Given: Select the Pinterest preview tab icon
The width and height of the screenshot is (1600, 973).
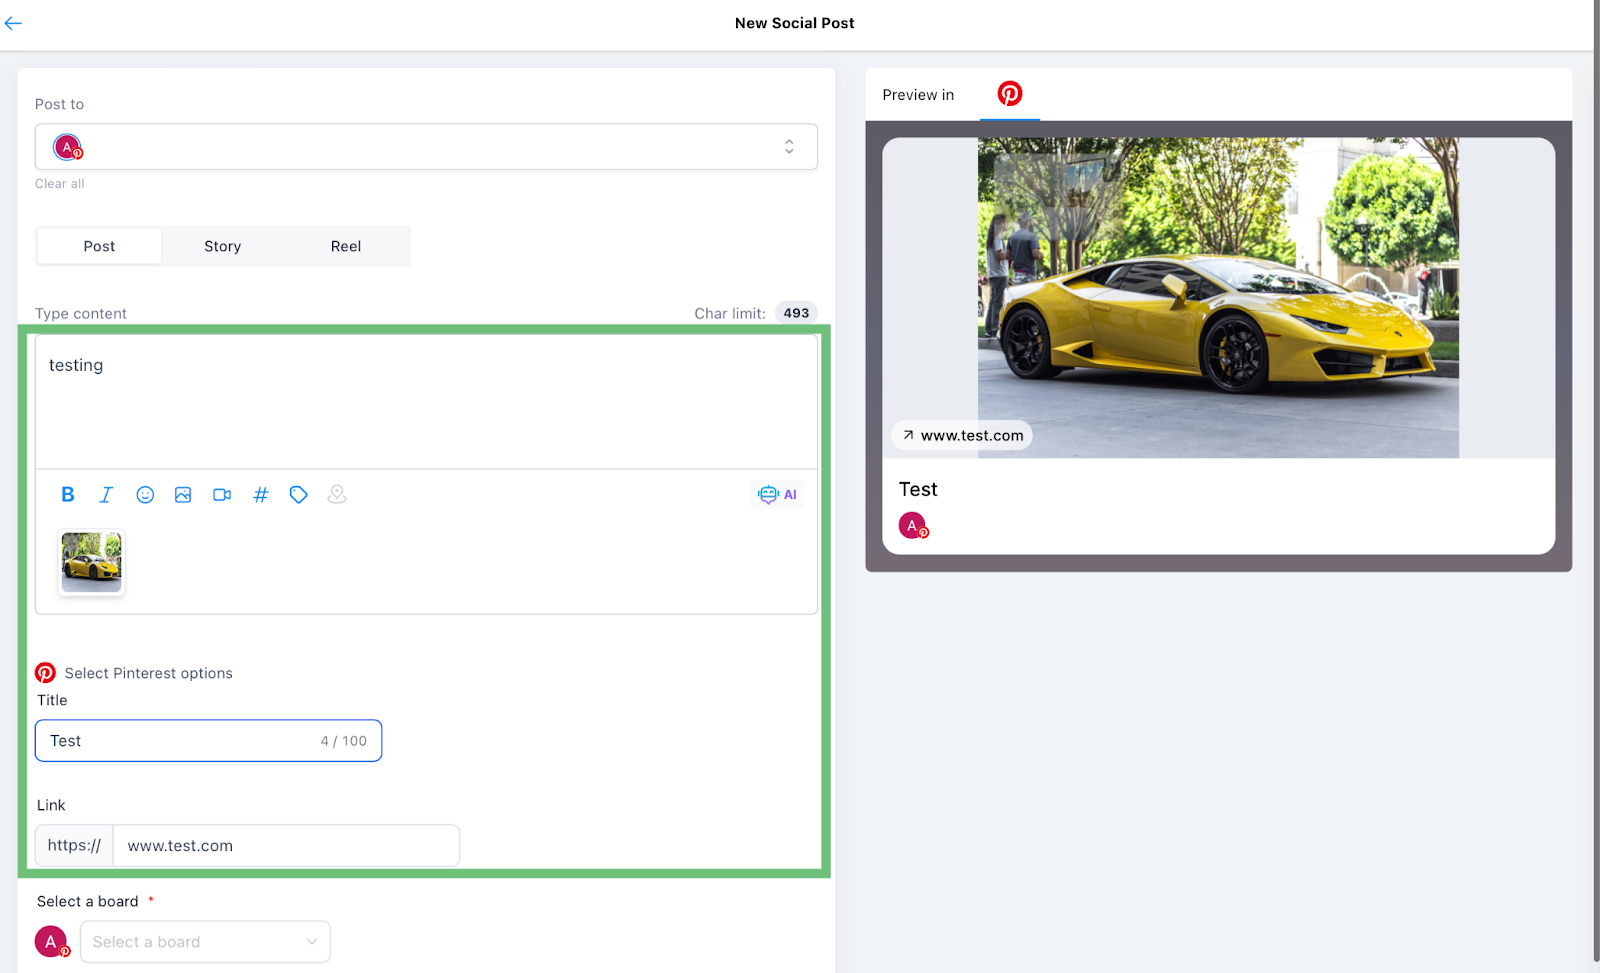Looking at the screenshot, I should click(x=1010, y=94).
